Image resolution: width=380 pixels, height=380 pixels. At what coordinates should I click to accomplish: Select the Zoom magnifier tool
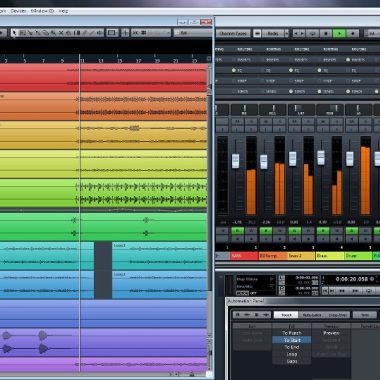click(53, 33)
